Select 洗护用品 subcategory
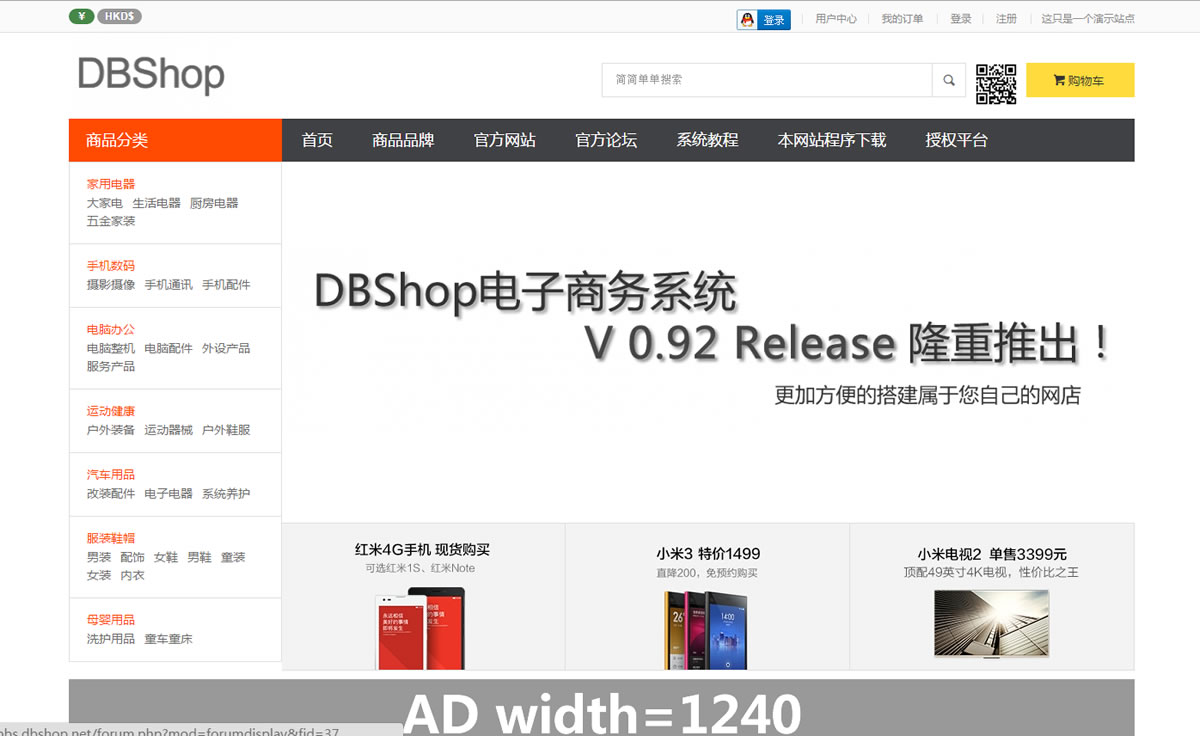This screenshot has width=1200, height=736. click(x=111, y=639)
